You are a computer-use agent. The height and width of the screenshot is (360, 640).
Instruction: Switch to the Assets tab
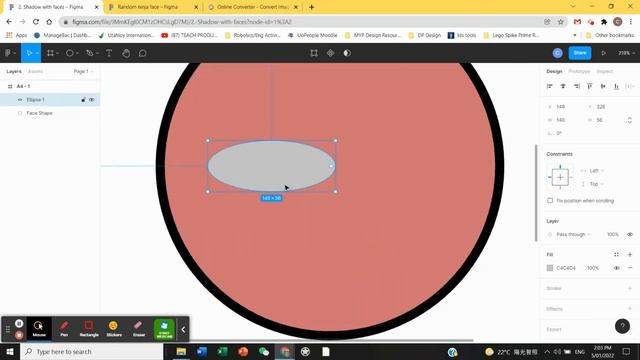[35, 71]
